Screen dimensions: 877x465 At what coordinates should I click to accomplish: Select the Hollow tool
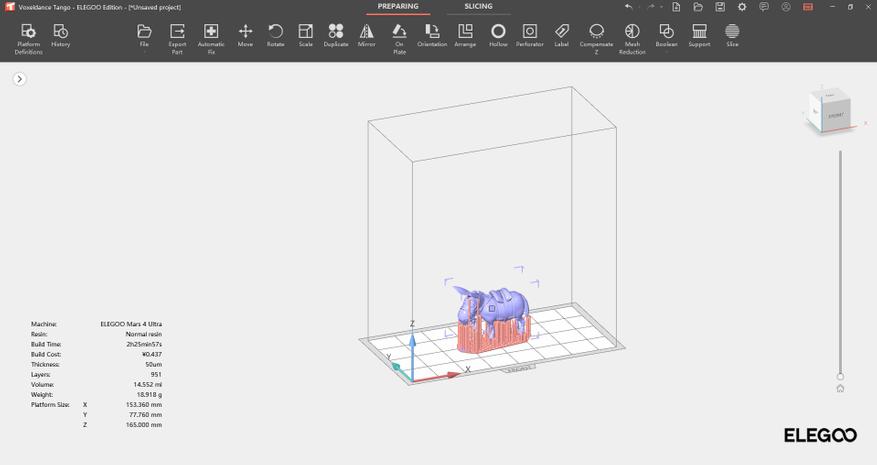tap(498, 36)
